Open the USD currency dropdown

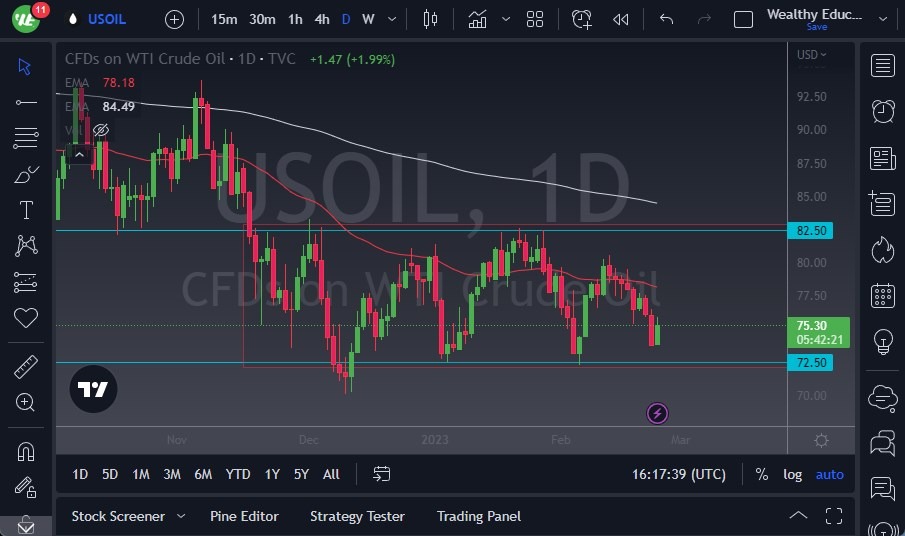[x=811, y=55]
